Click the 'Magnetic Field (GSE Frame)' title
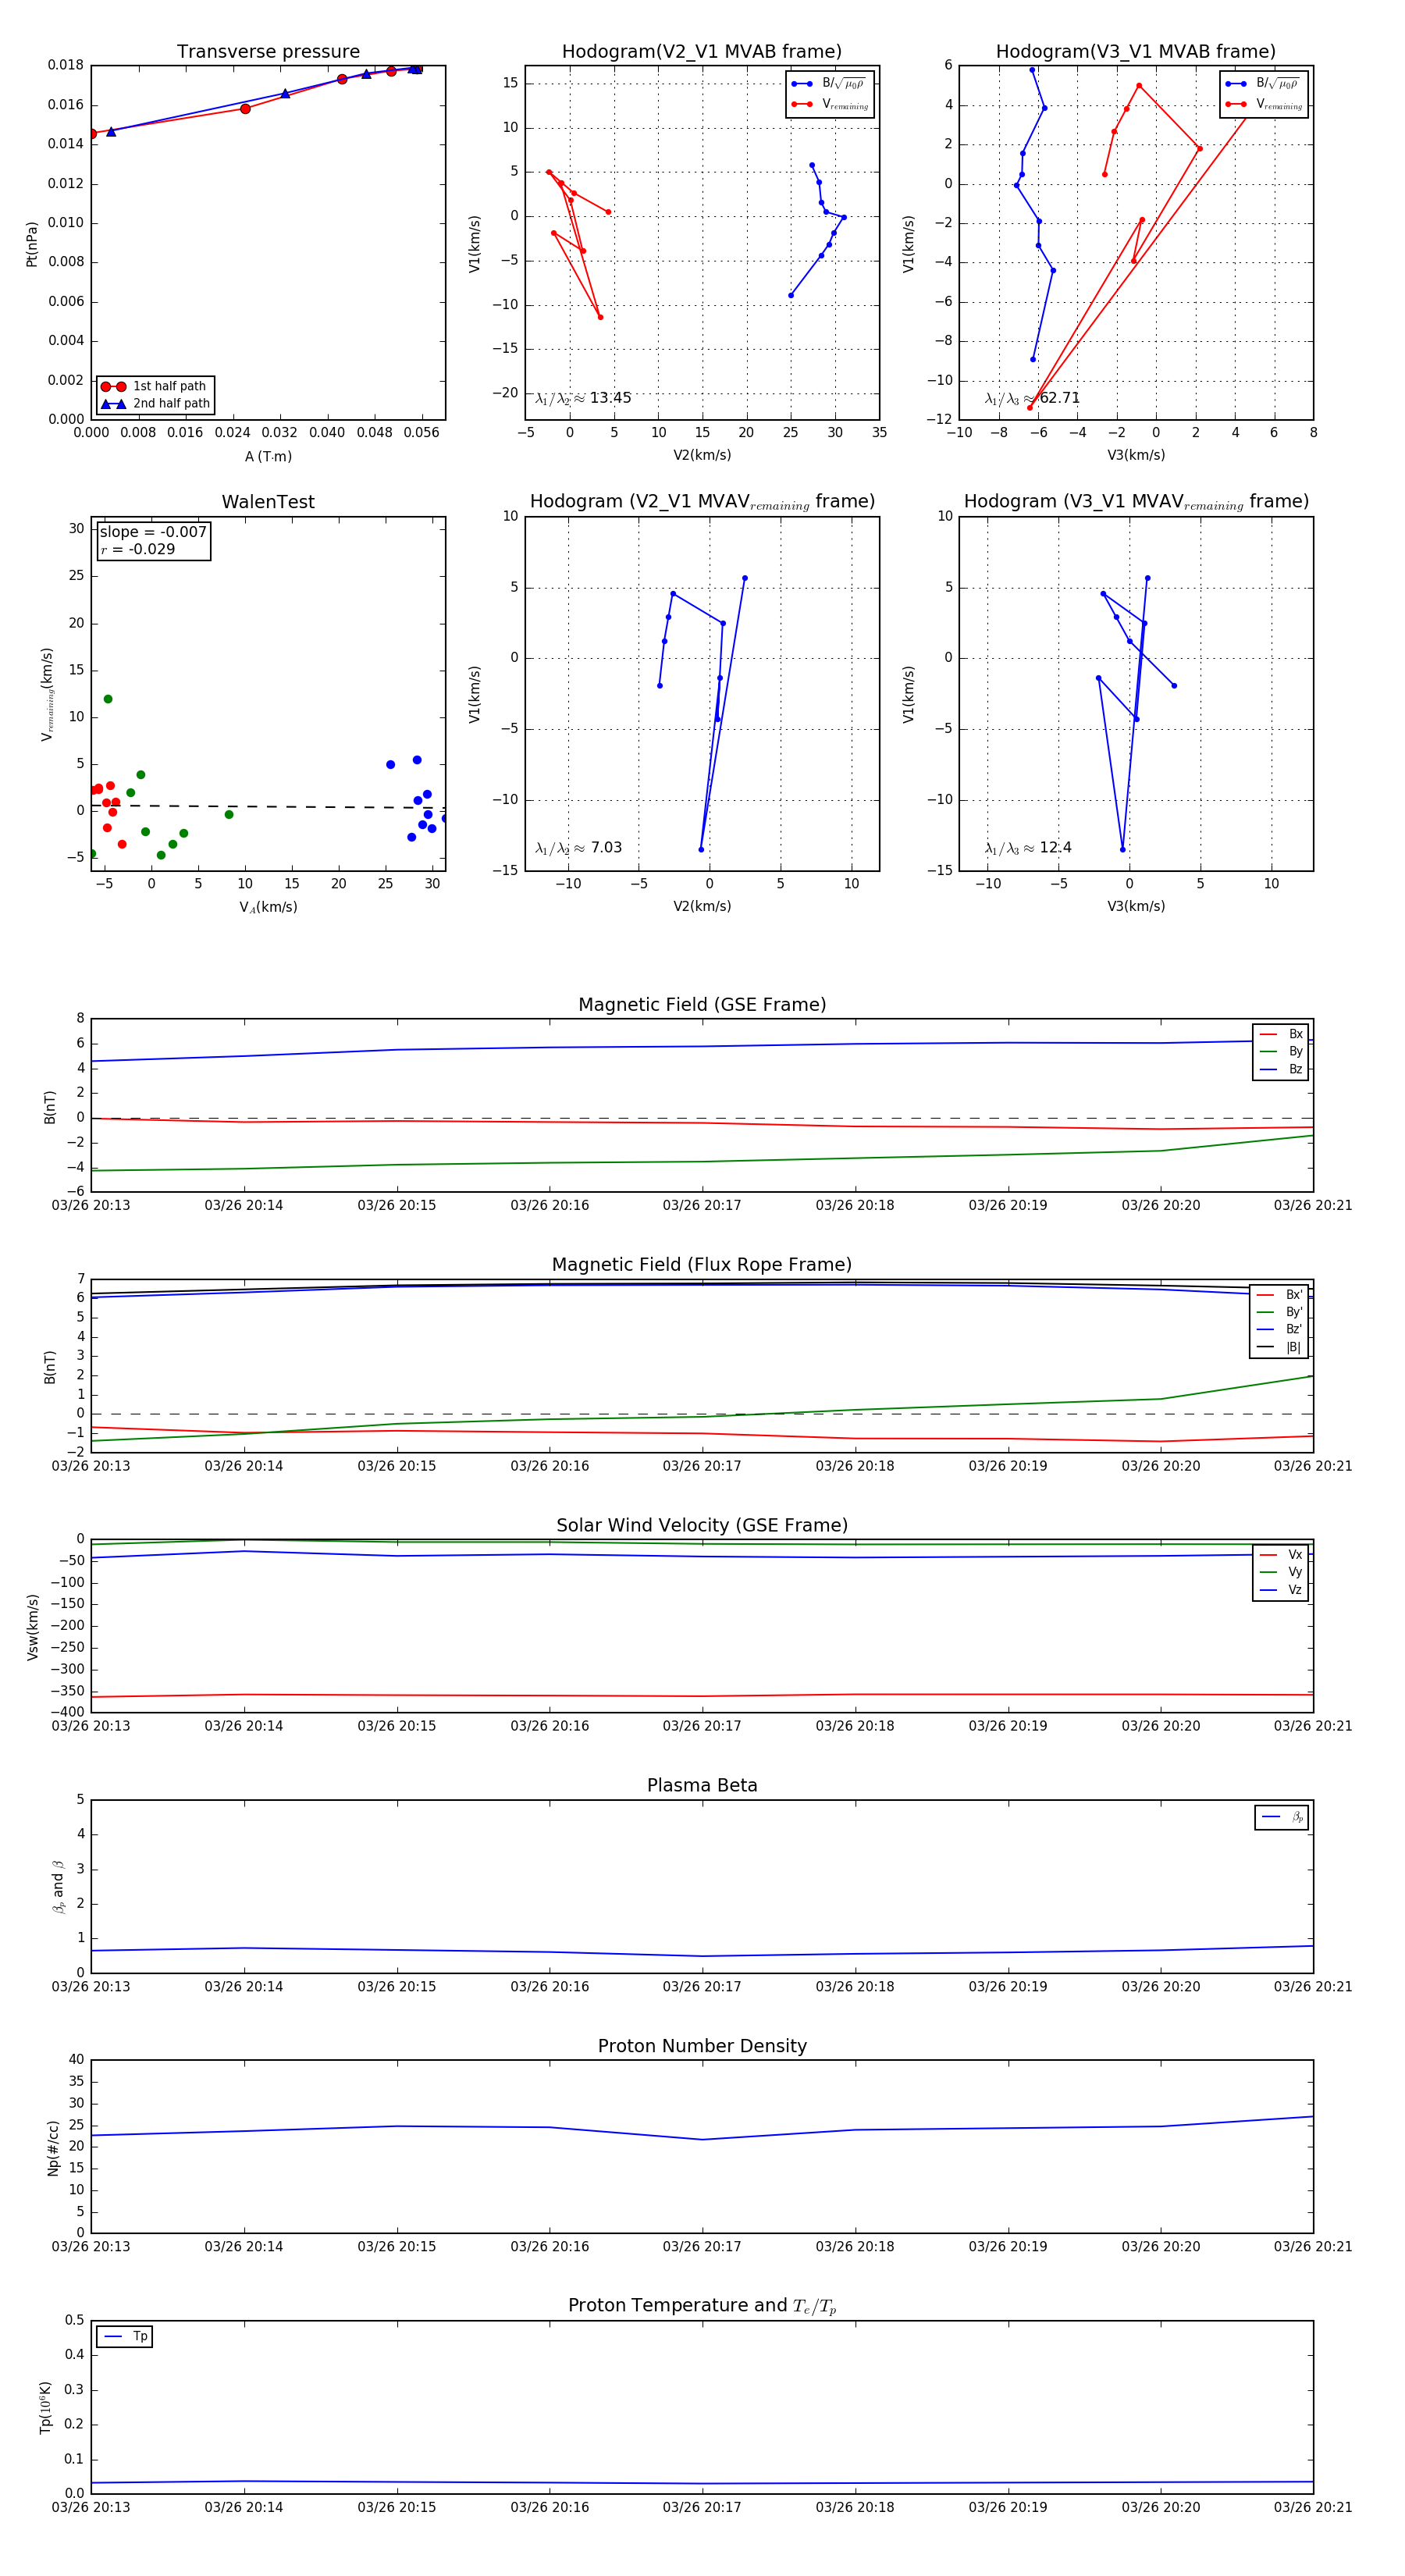 (702, 1005)
